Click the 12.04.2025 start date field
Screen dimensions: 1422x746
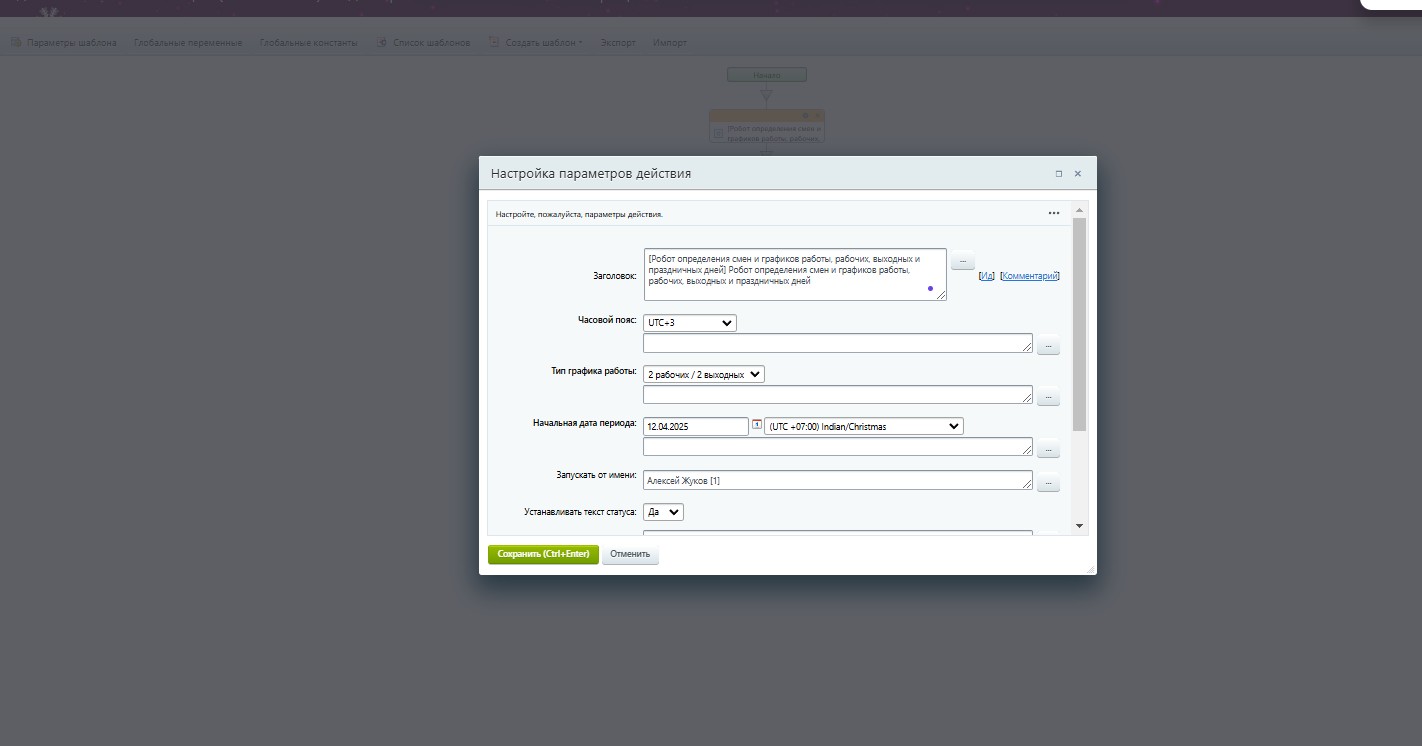(695, 426)
